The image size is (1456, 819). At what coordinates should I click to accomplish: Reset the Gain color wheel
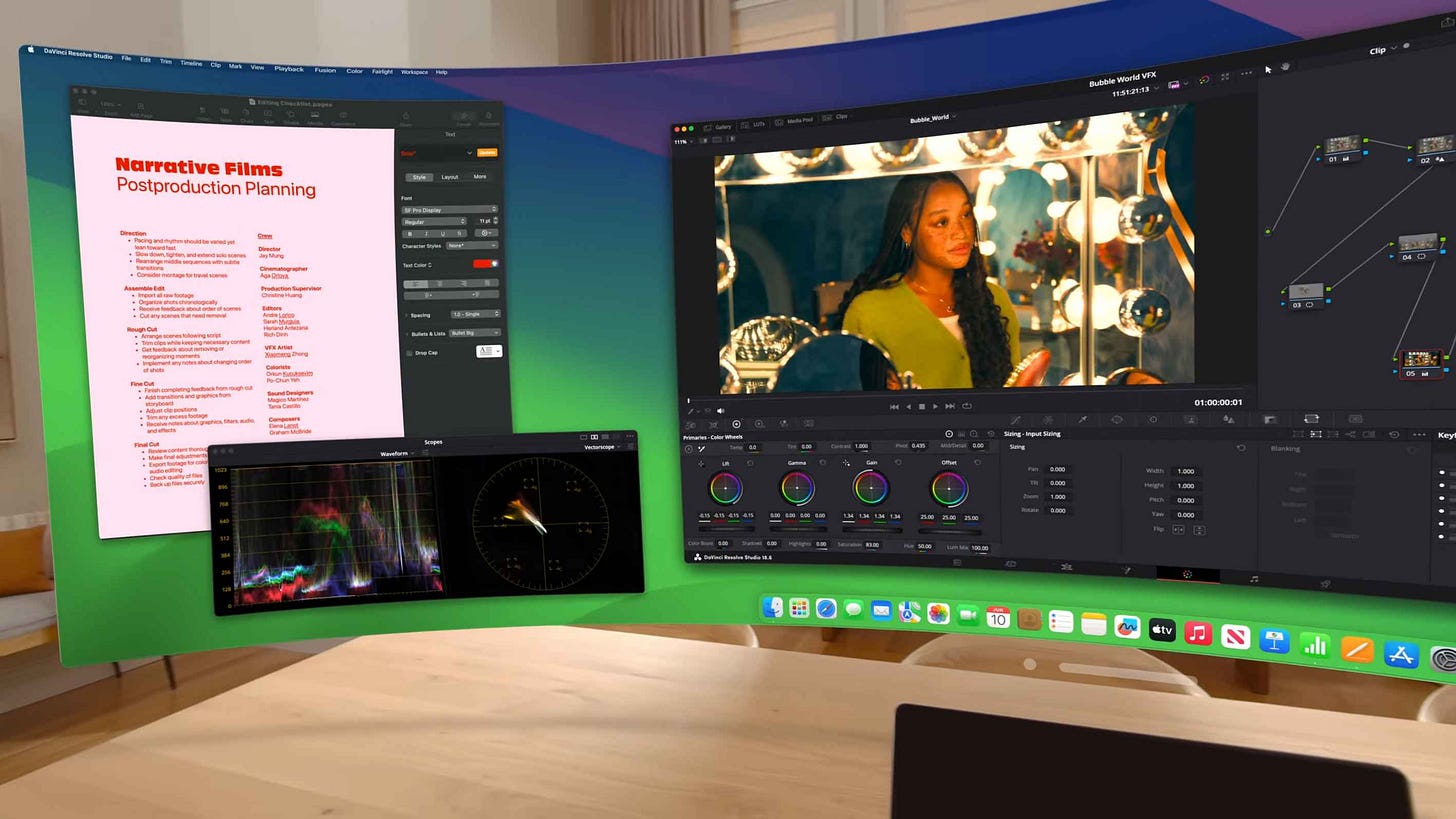pos(898,463)
